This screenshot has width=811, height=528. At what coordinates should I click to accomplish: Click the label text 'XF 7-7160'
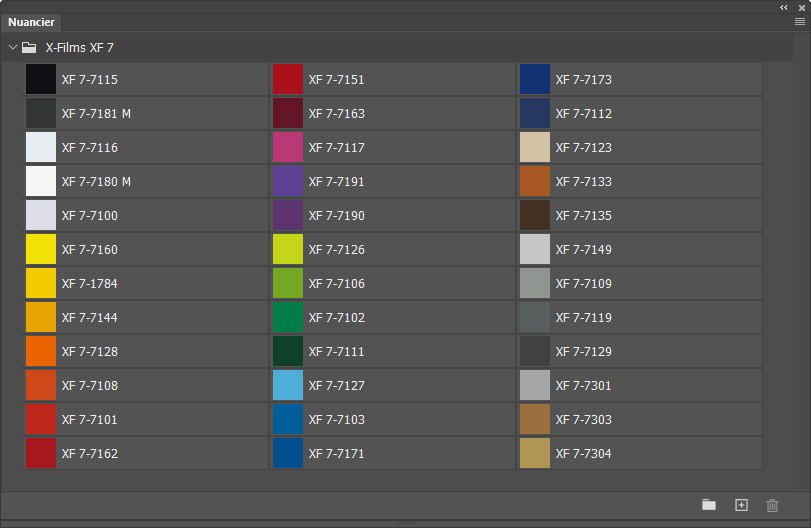[89, 250]
